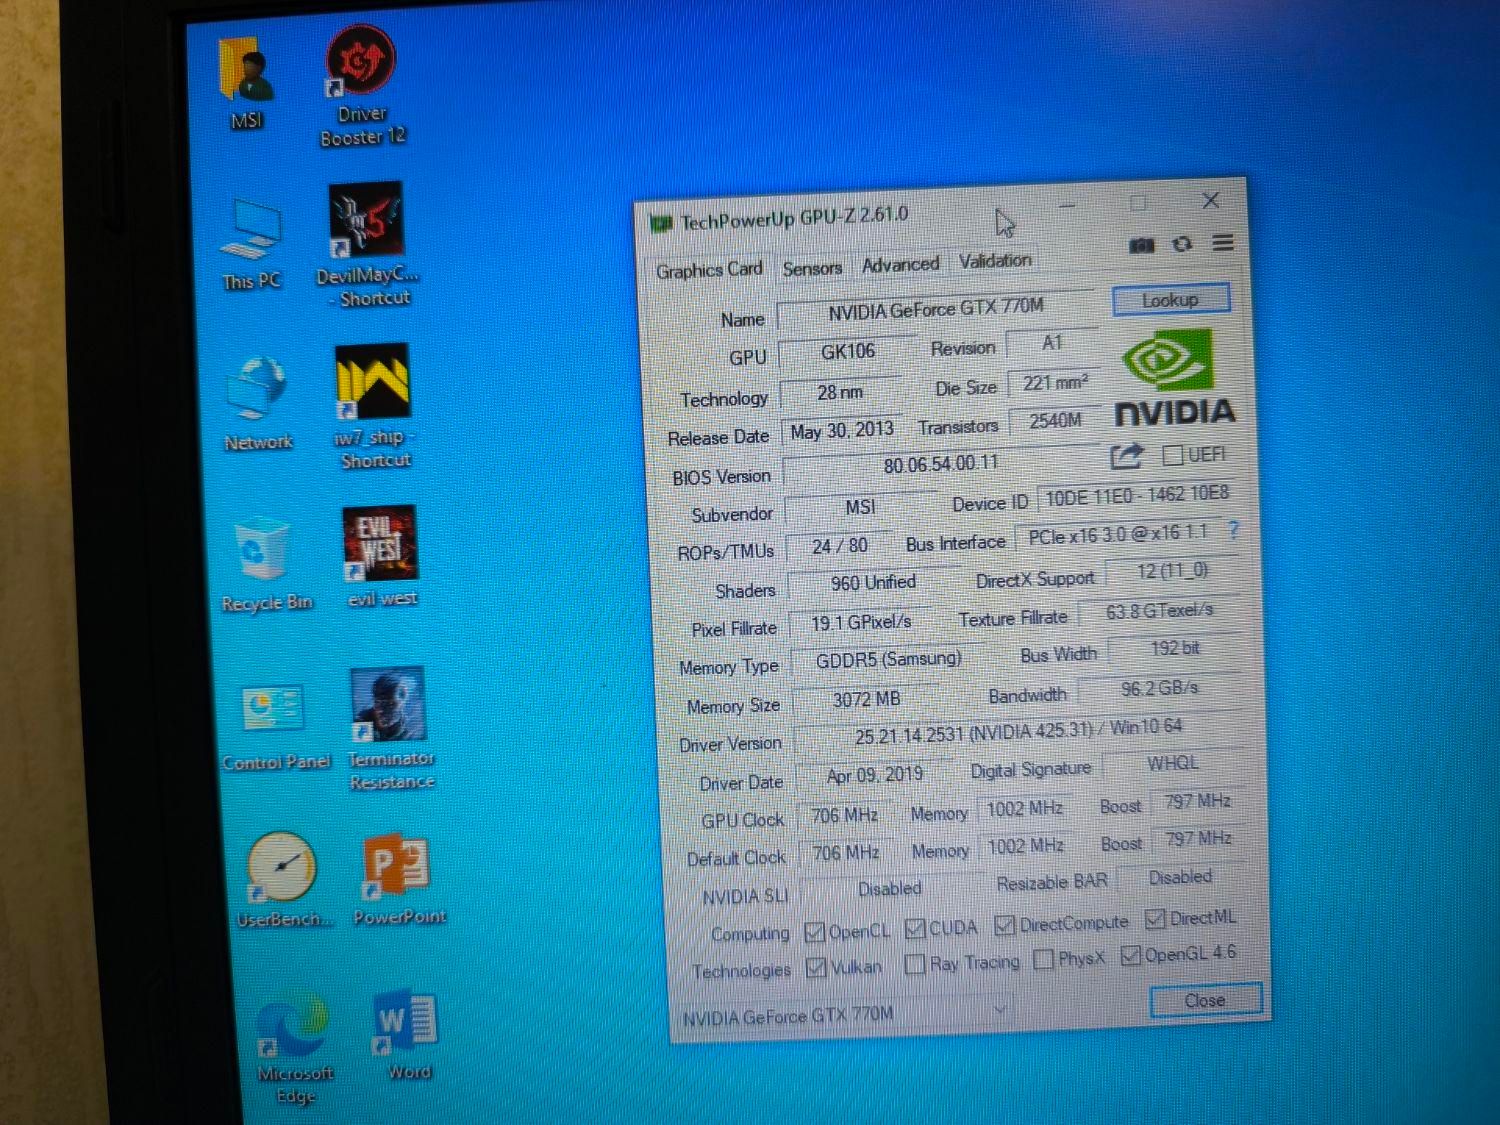Click the Bus Interface question mark

point(1233,530)
